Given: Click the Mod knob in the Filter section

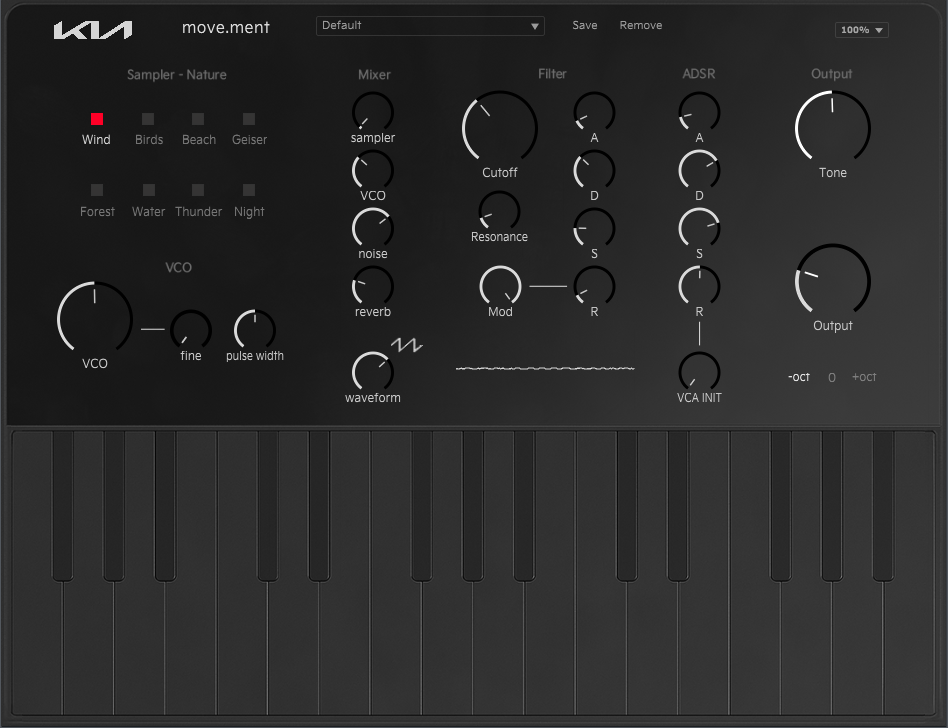Looking at the screenshot, I should pos(500,285).
